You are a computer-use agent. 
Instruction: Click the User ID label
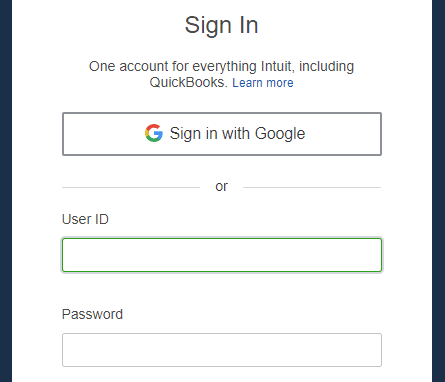point(85,219)
